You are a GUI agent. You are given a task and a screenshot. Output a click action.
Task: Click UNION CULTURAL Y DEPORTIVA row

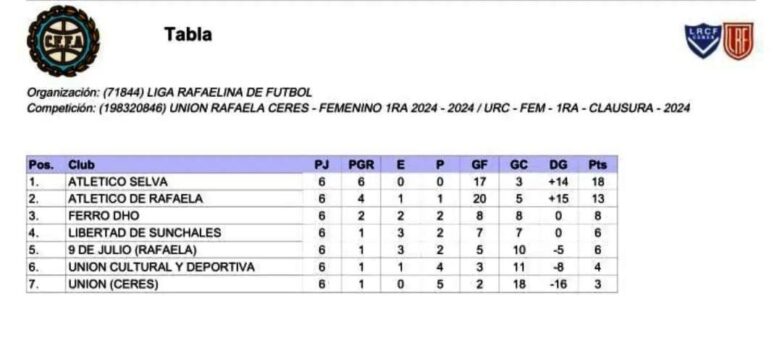tap(322, 267)
